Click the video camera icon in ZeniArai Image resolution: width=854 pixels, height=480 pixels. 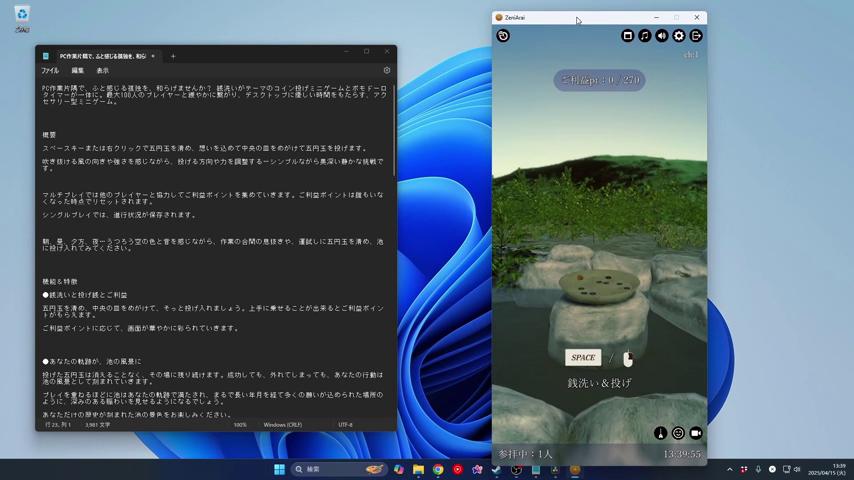696,433
